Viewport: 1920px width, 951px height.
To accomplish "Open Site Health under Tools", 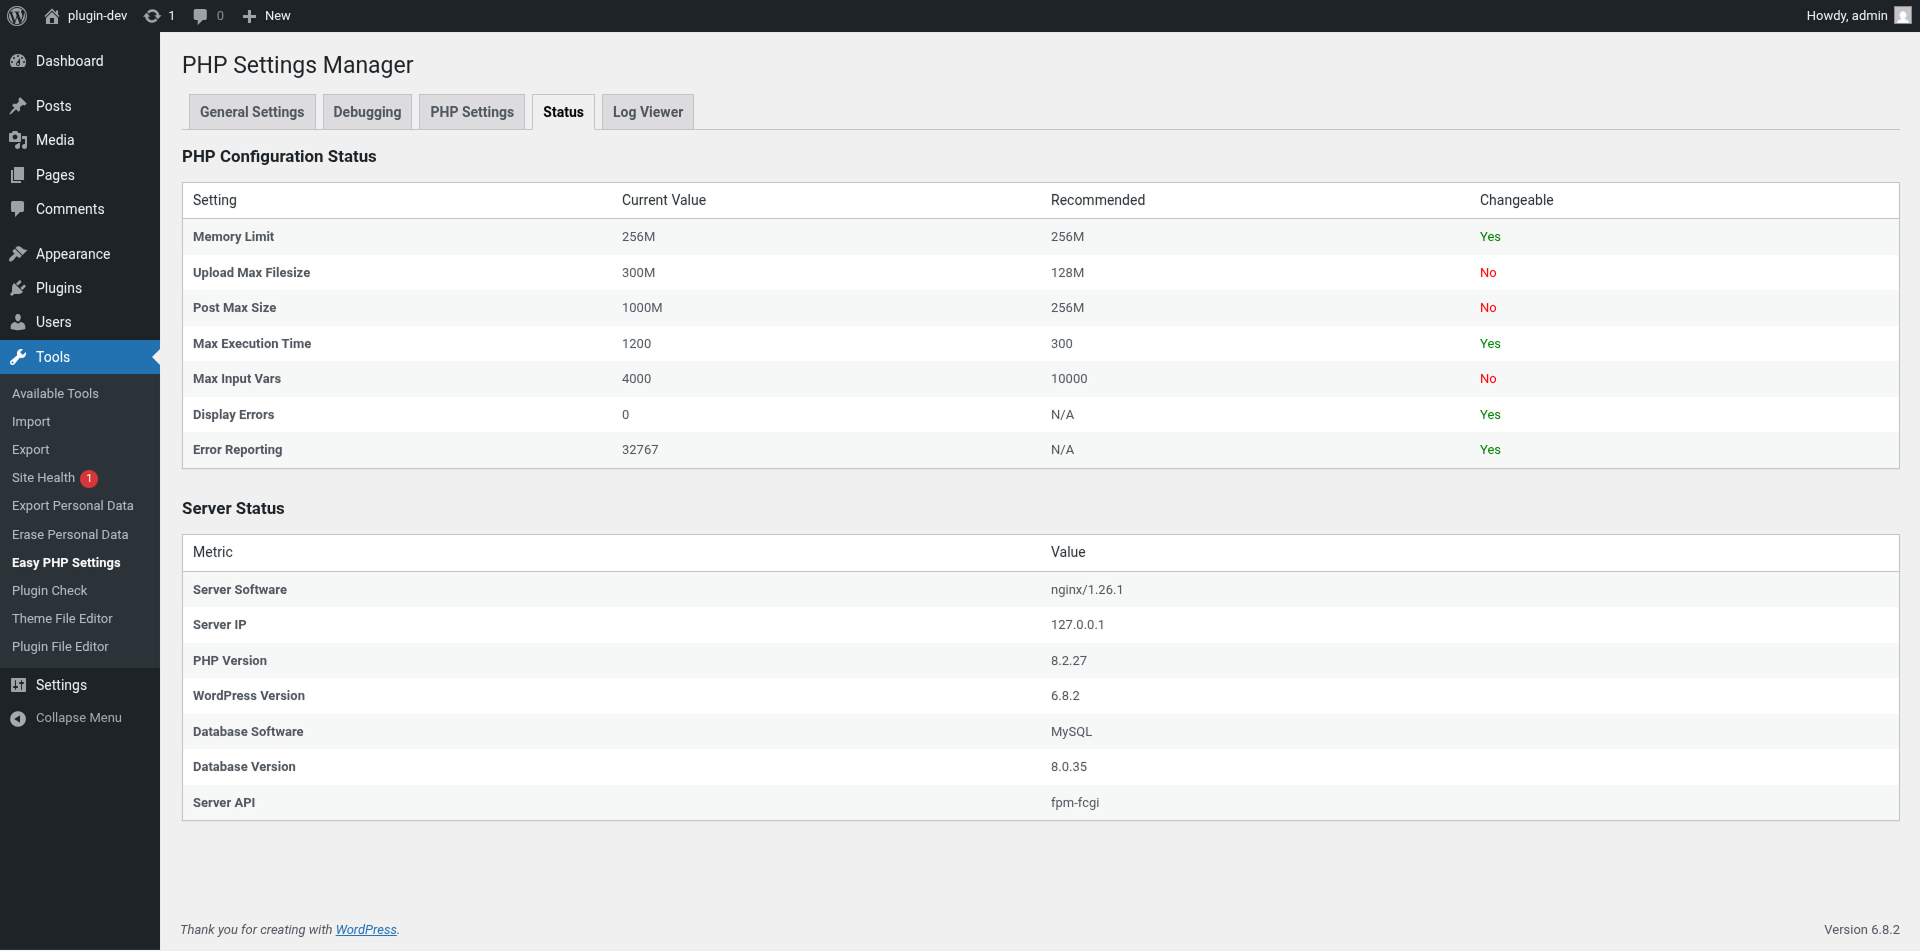I will coord(43,478).
